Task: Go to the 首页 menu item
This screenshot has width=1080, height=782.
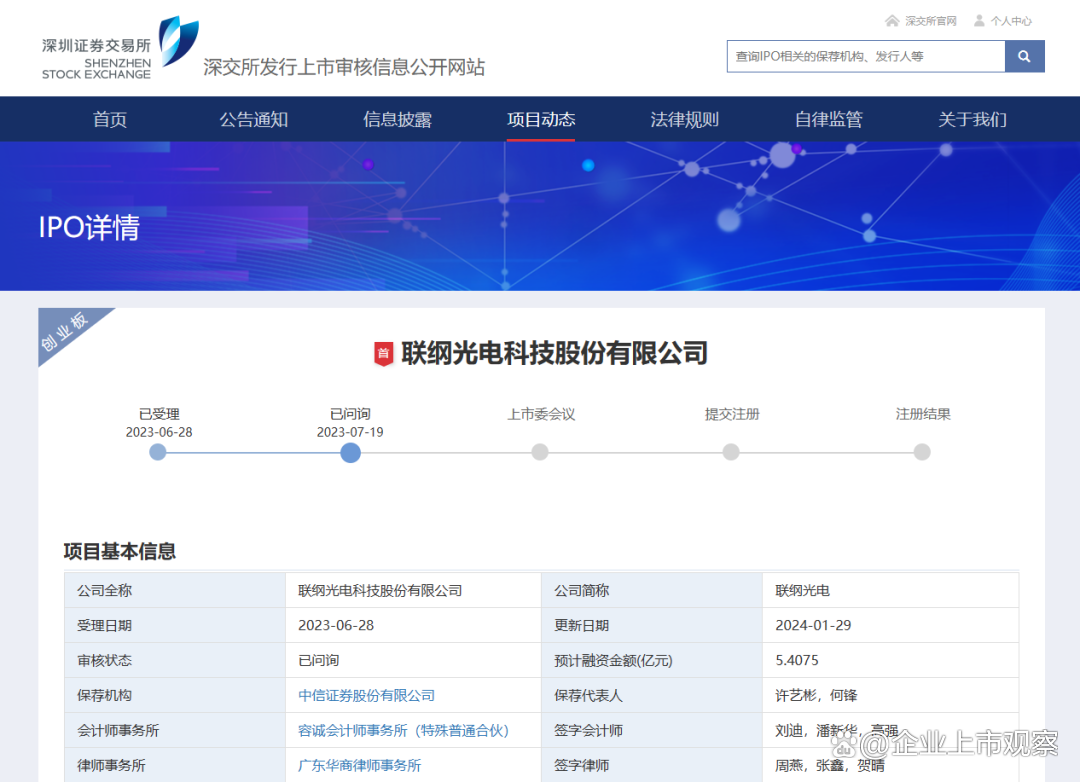Action: 108,118
